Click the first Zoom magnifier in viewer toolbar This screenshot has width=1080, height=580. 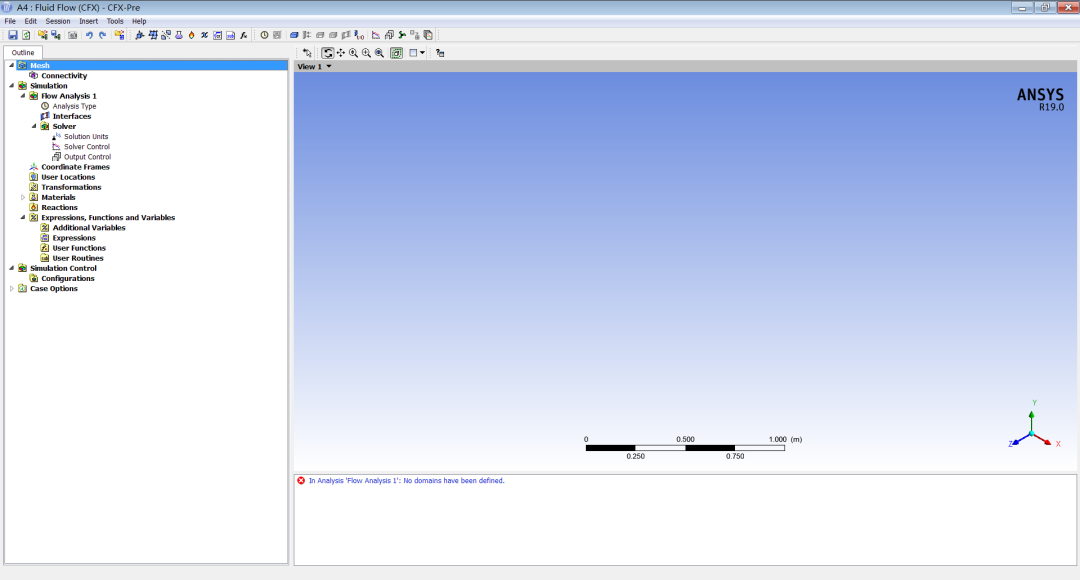[353, 53]
